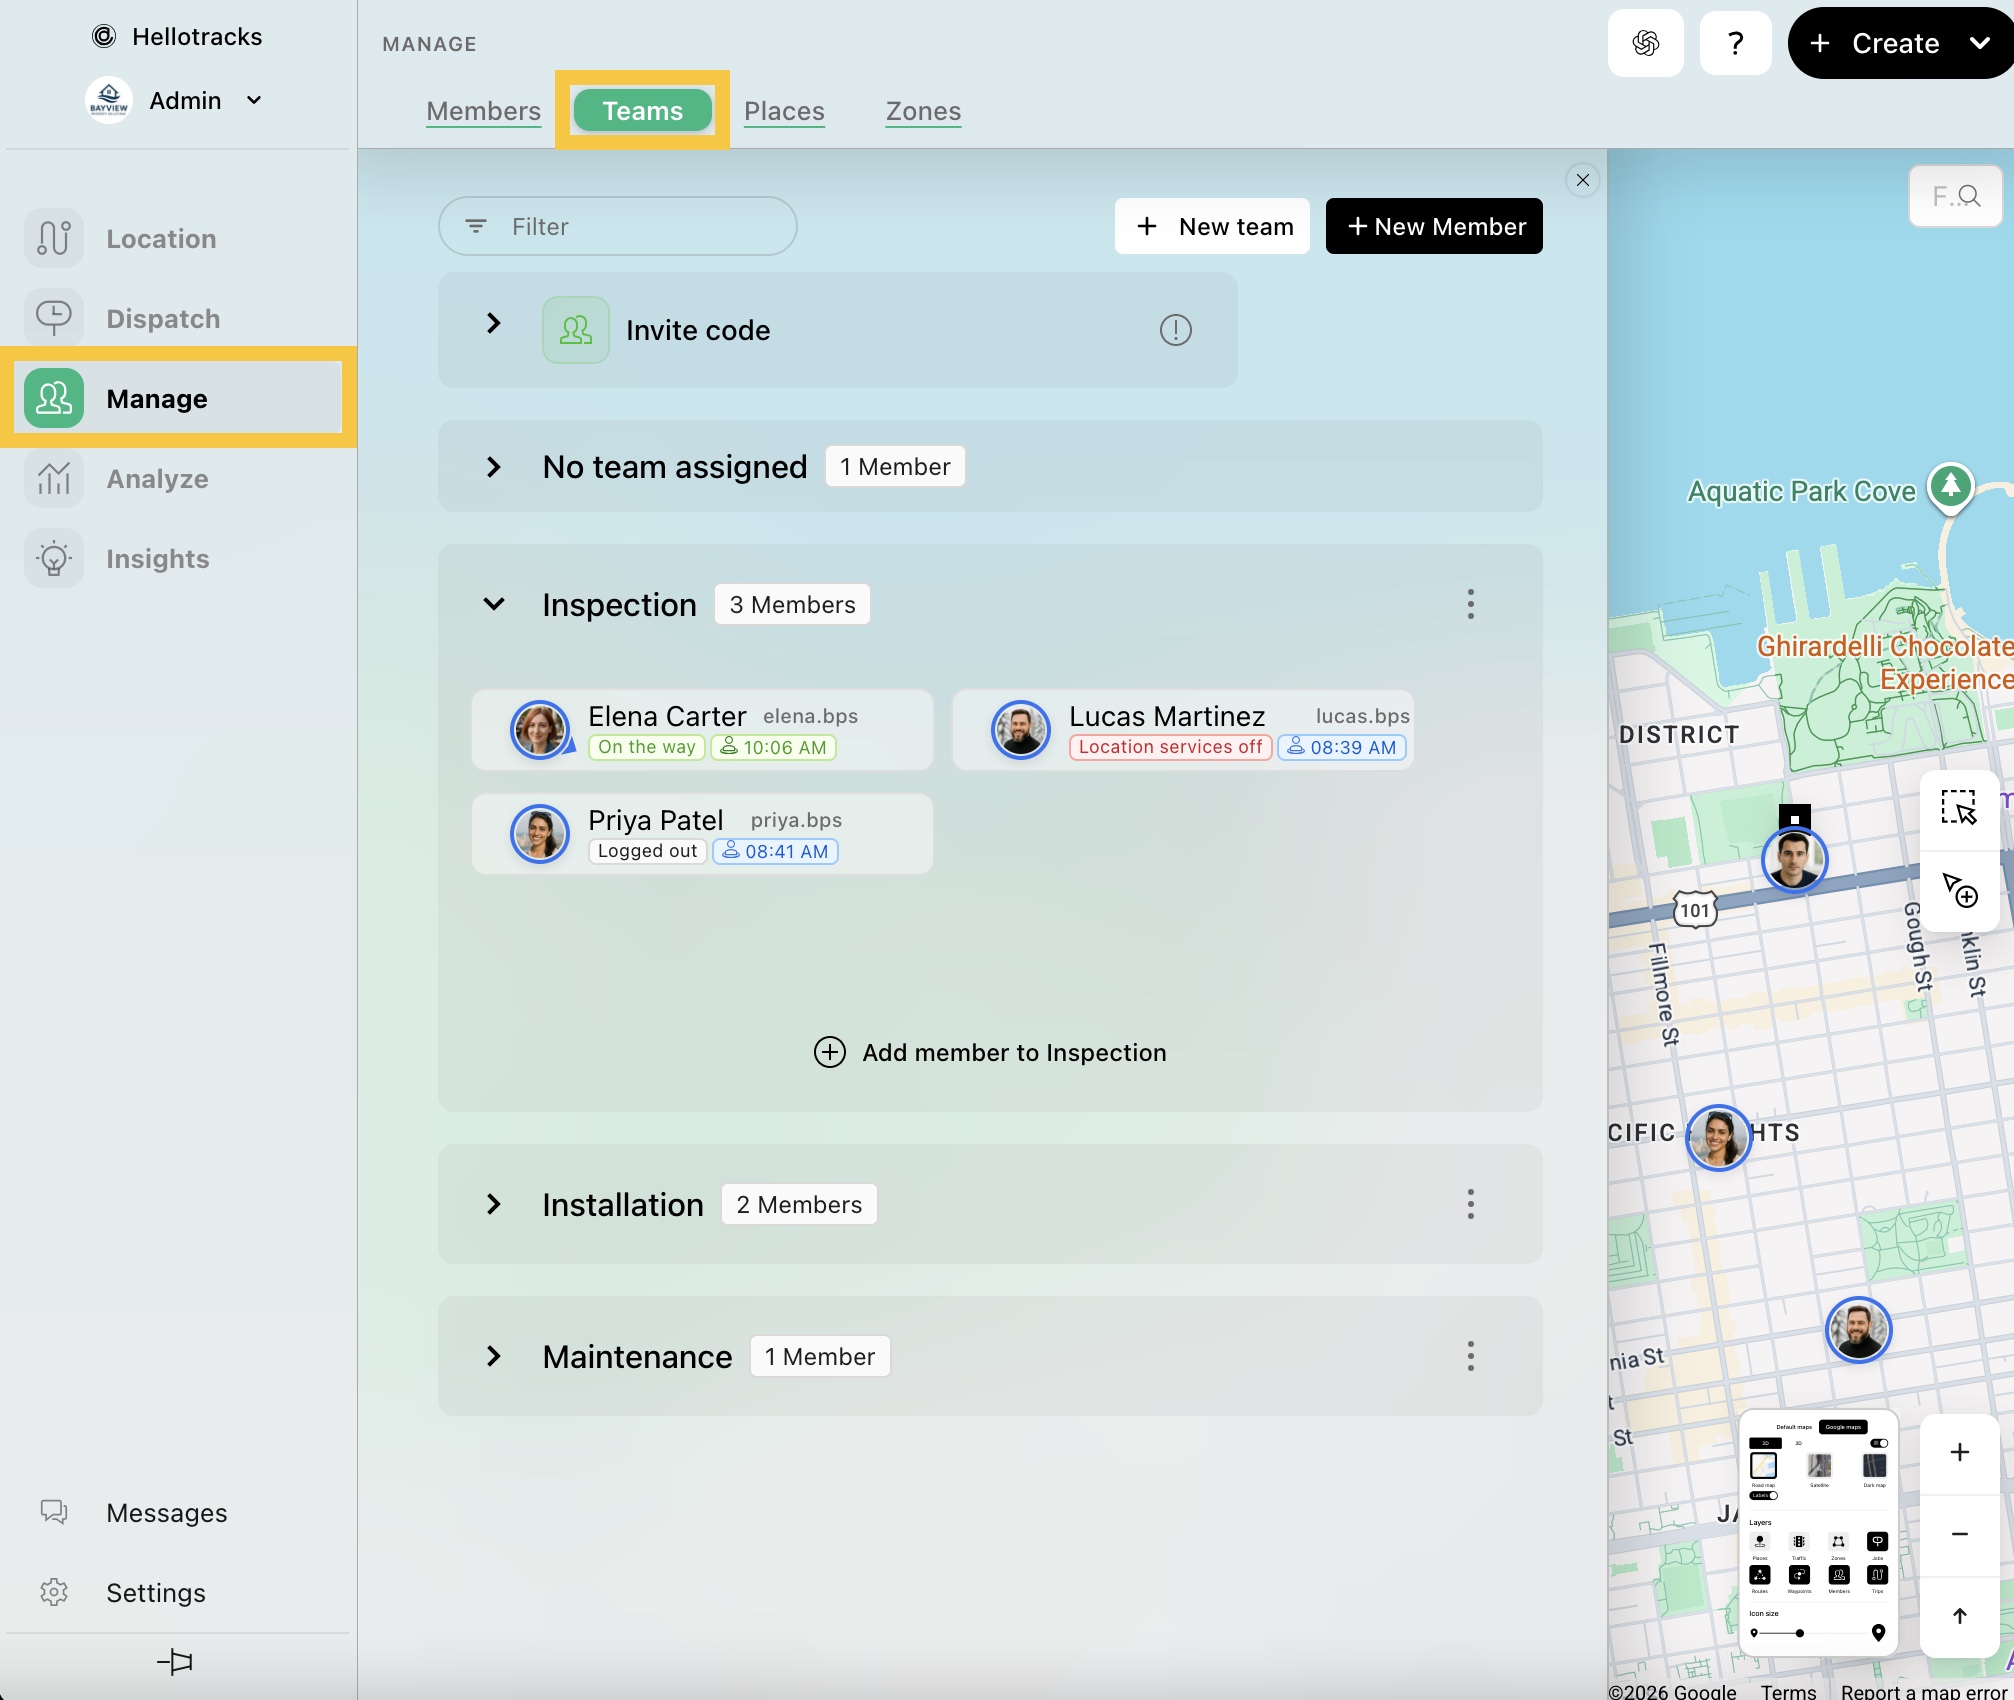Toggle the Traffic map layer

coord(1799,1542)
